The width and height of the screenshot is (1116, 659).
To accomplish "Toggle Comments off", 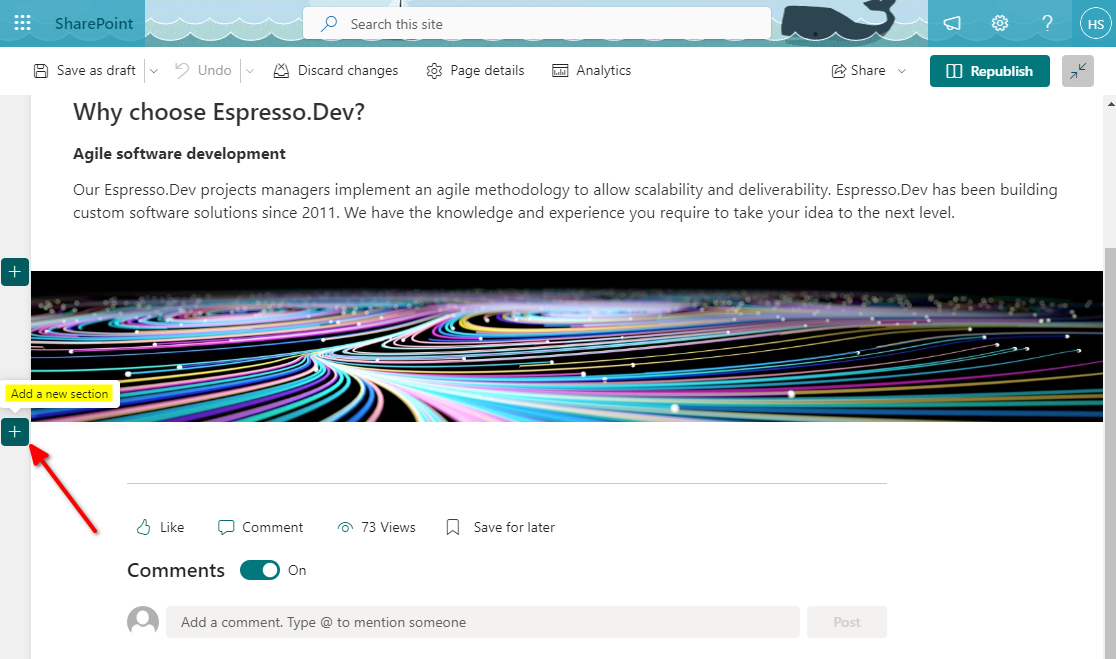I will 260,570.
